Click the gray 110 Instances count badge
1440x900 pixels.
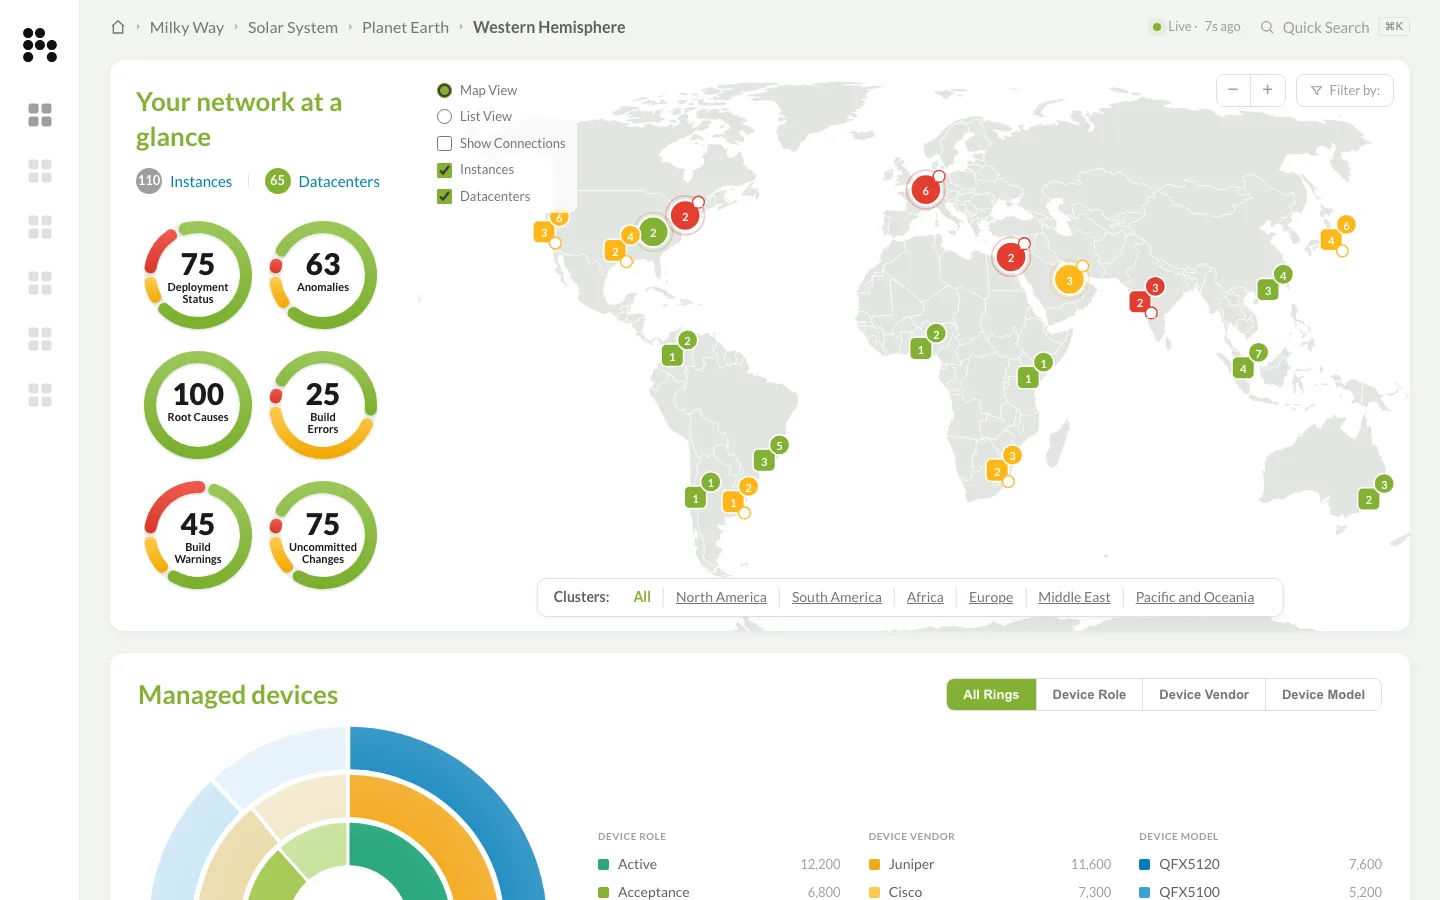(149, 181)
